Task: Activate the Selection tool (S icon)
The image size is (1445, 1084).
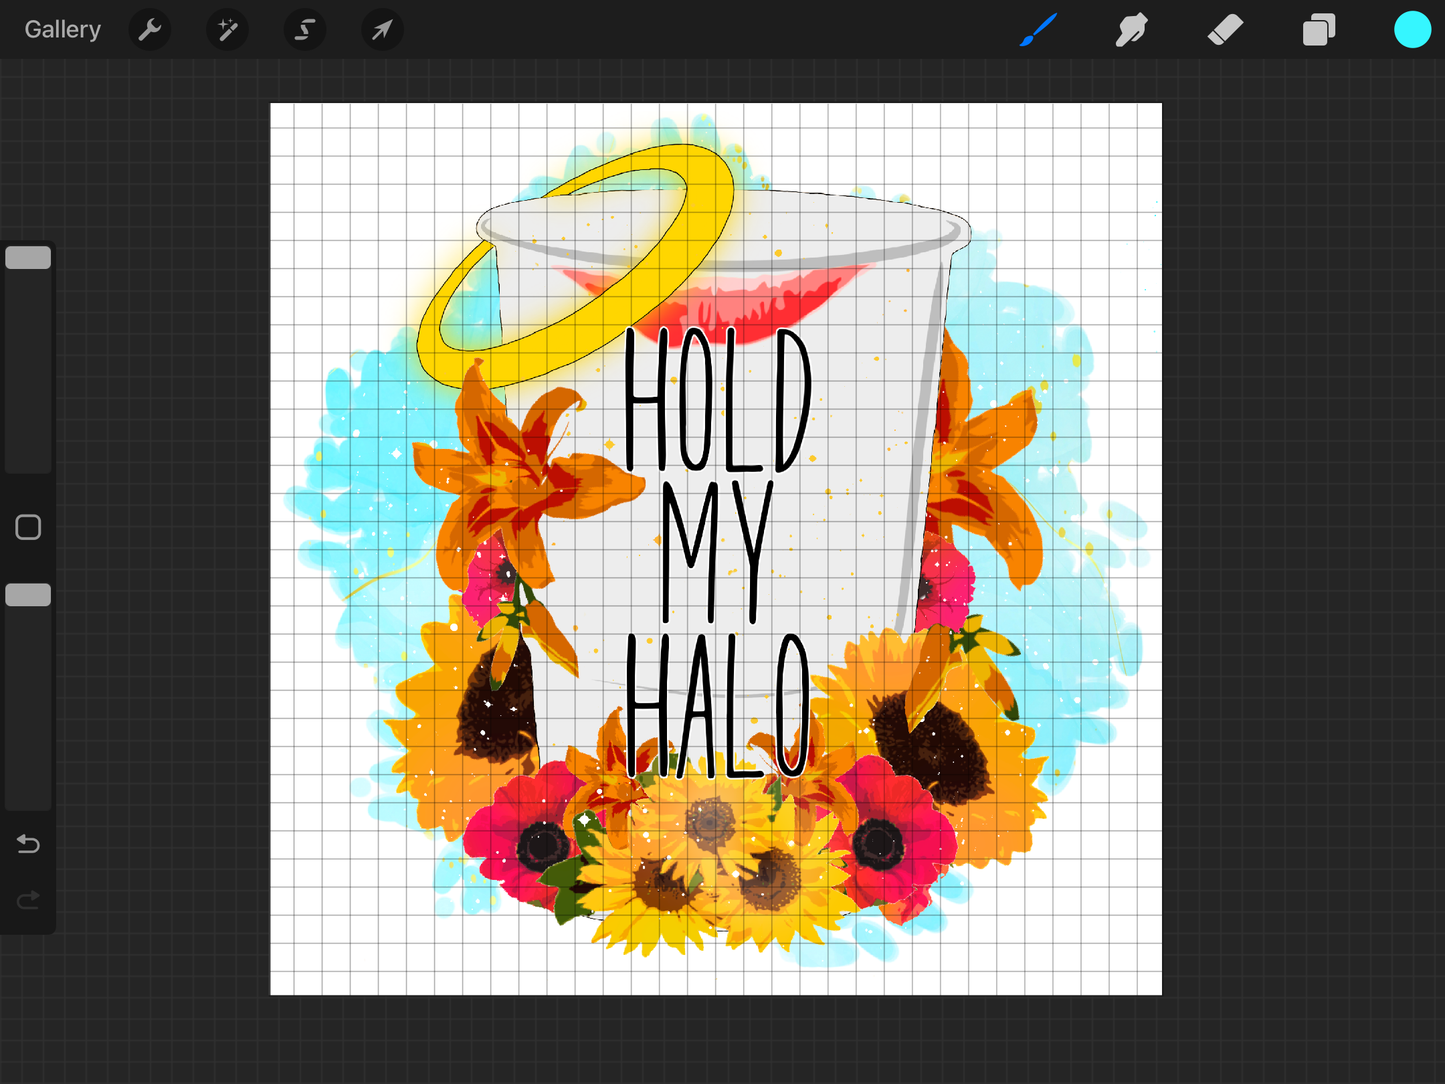Action: point(304,29)
